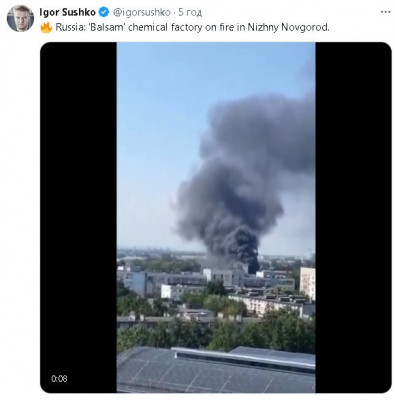Click the tweet text about 'Balsam' factory
The width and height of the screenshot is (395, 400).
[x=192, y=27]
